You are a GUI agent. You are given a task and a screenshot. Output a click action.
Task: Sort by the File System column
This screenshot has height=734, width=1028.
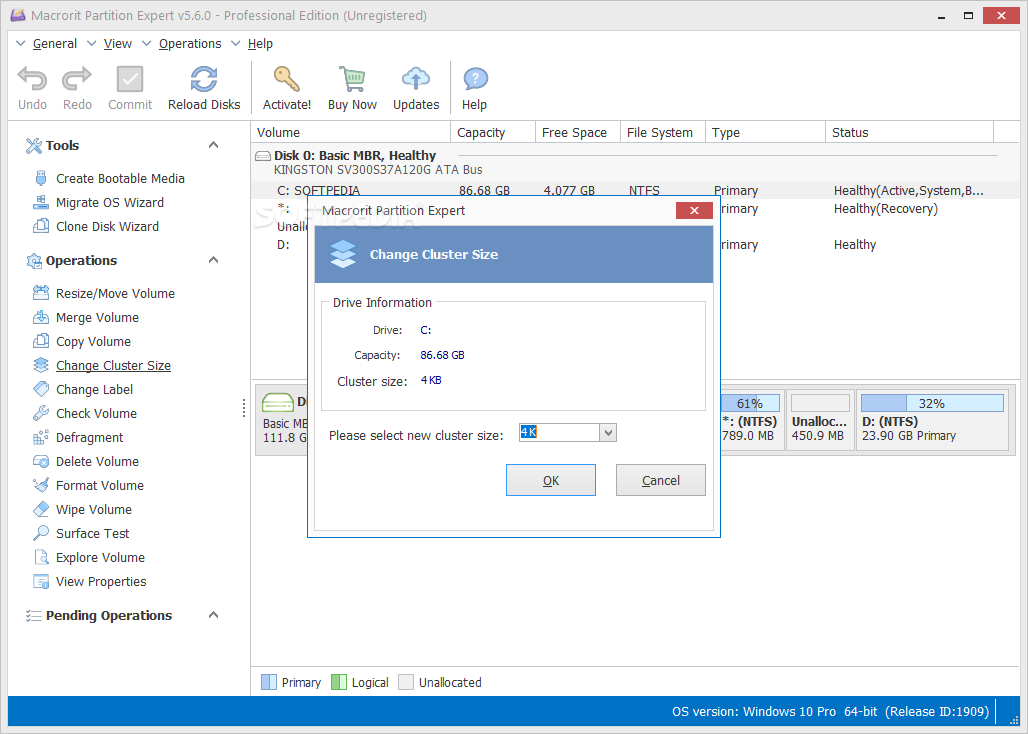(x=663, y=132)
